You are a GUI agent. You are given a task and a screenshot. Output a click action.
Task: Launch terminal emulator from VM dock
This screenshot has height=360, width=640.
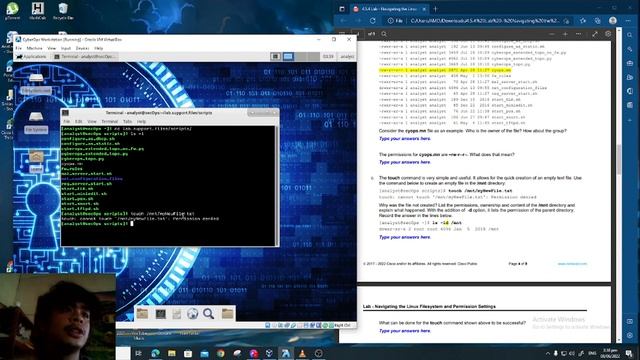(x=160, y=313)
